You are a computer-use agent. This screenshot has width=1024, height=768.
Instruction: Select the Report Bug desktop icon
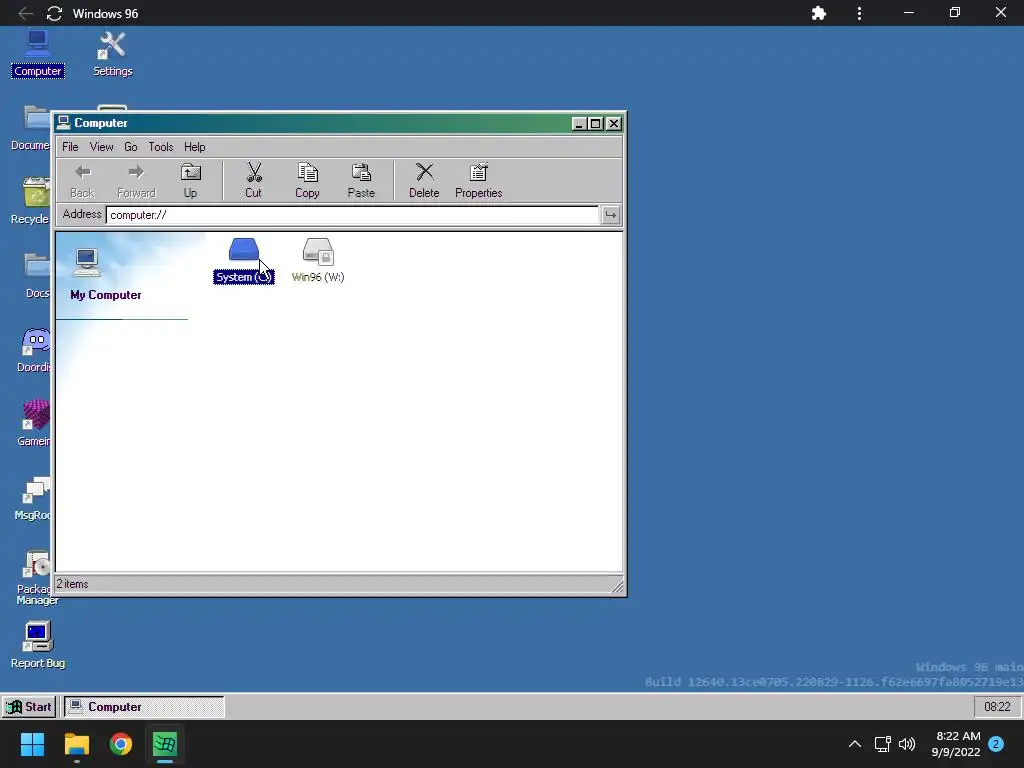(x=37, y=646)
